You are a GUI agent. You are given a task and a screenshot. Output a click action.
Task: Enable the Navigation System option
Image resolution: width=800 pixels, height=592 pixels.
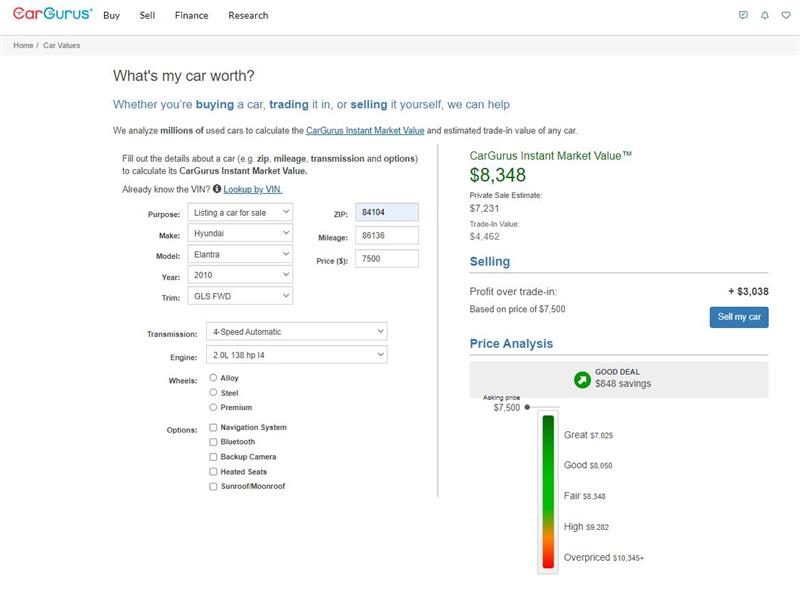(x=213, y=427)
